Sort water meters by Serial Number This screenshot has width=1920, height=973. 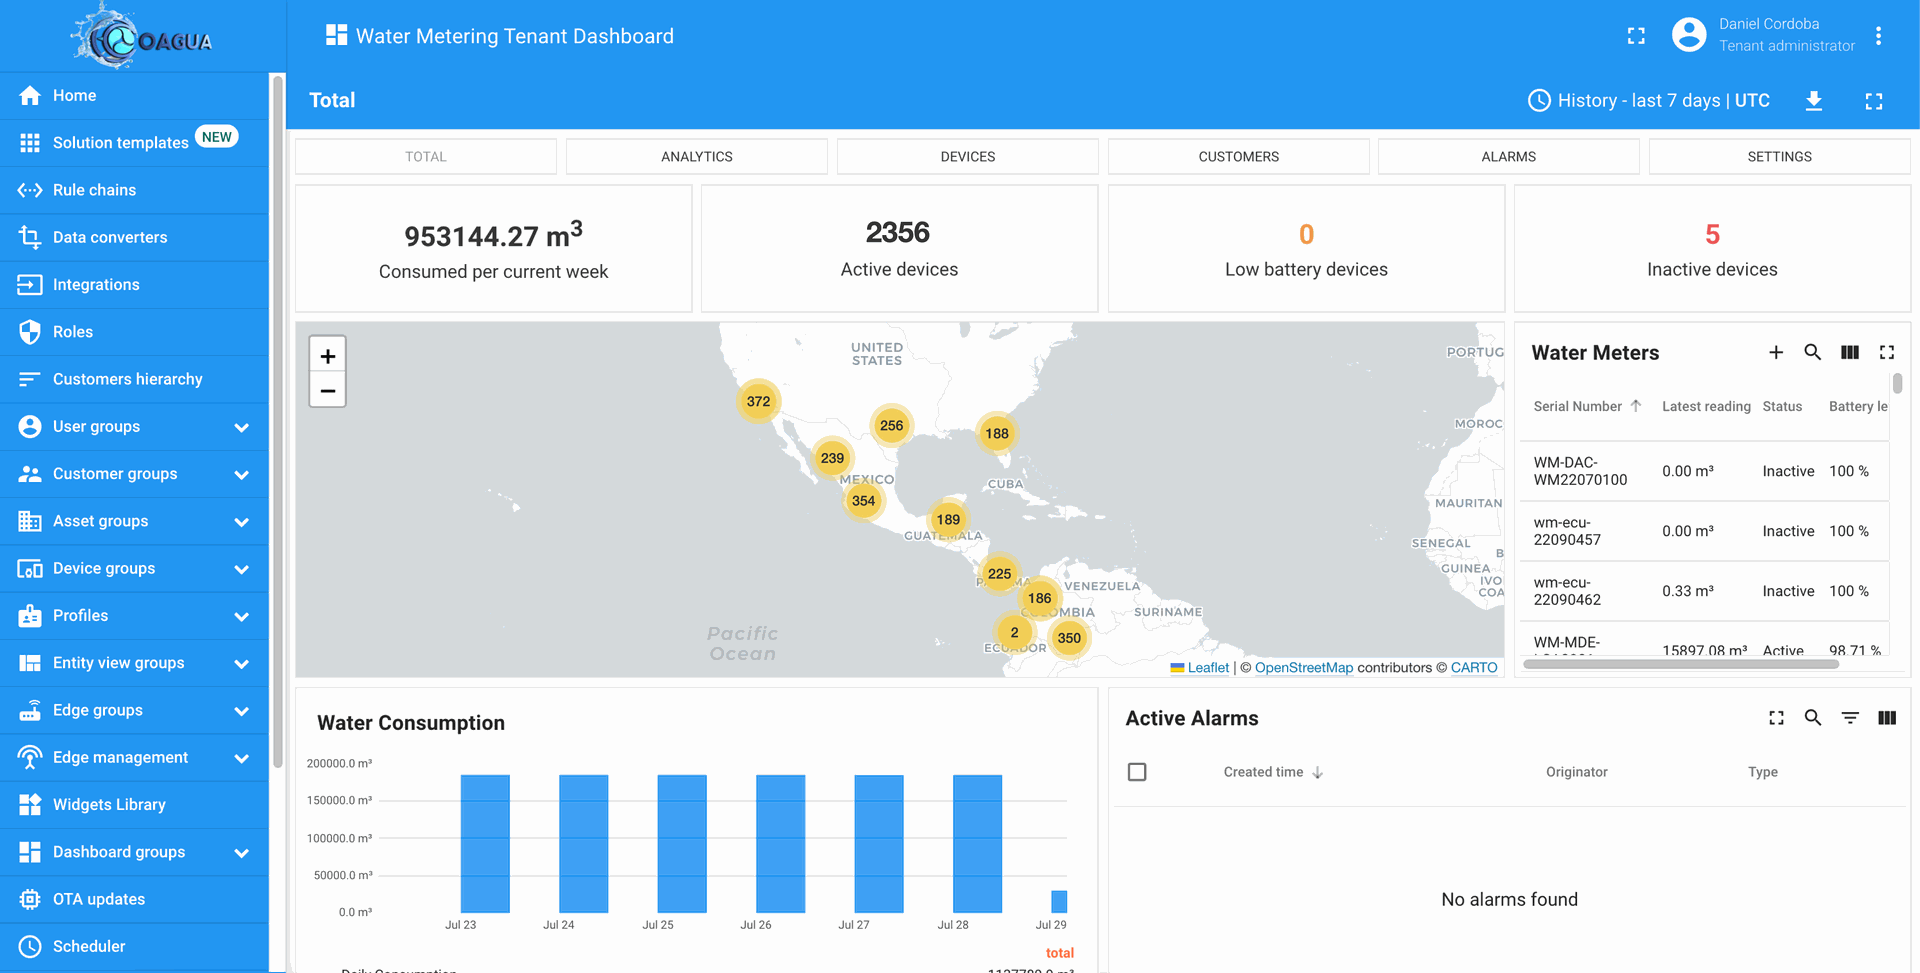point(1577,406)
